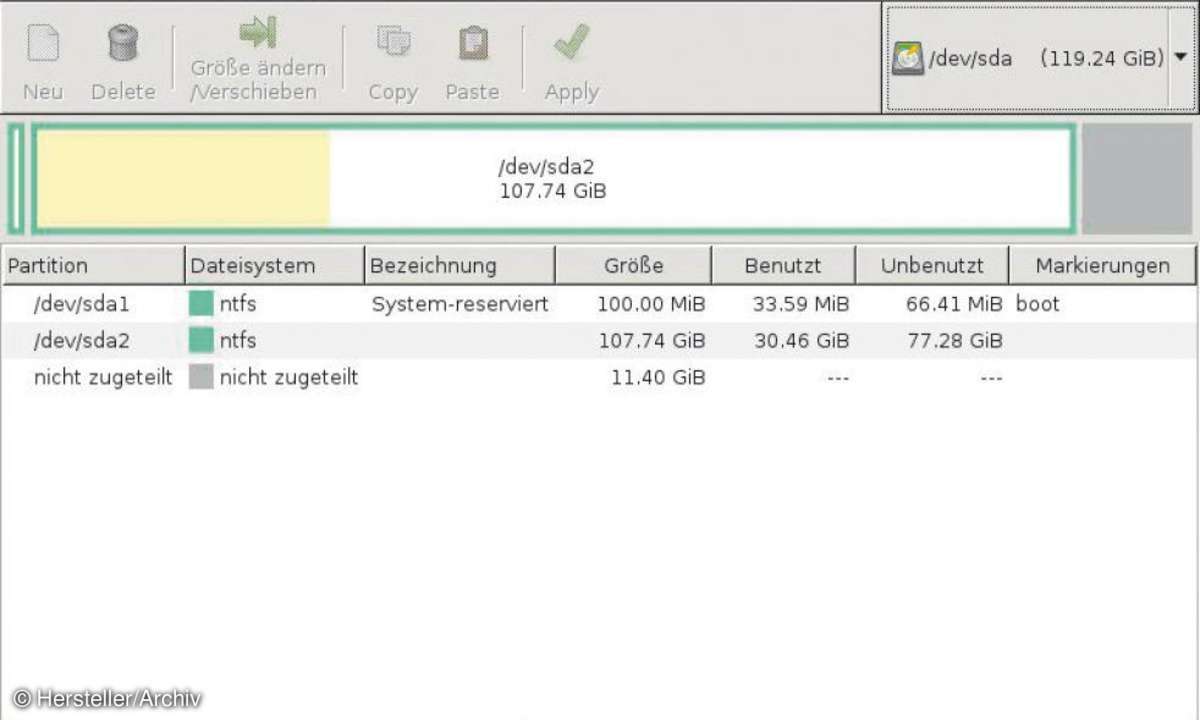
Task: Click the 66.41 MiB unused cell
Action: coord(954,304)
